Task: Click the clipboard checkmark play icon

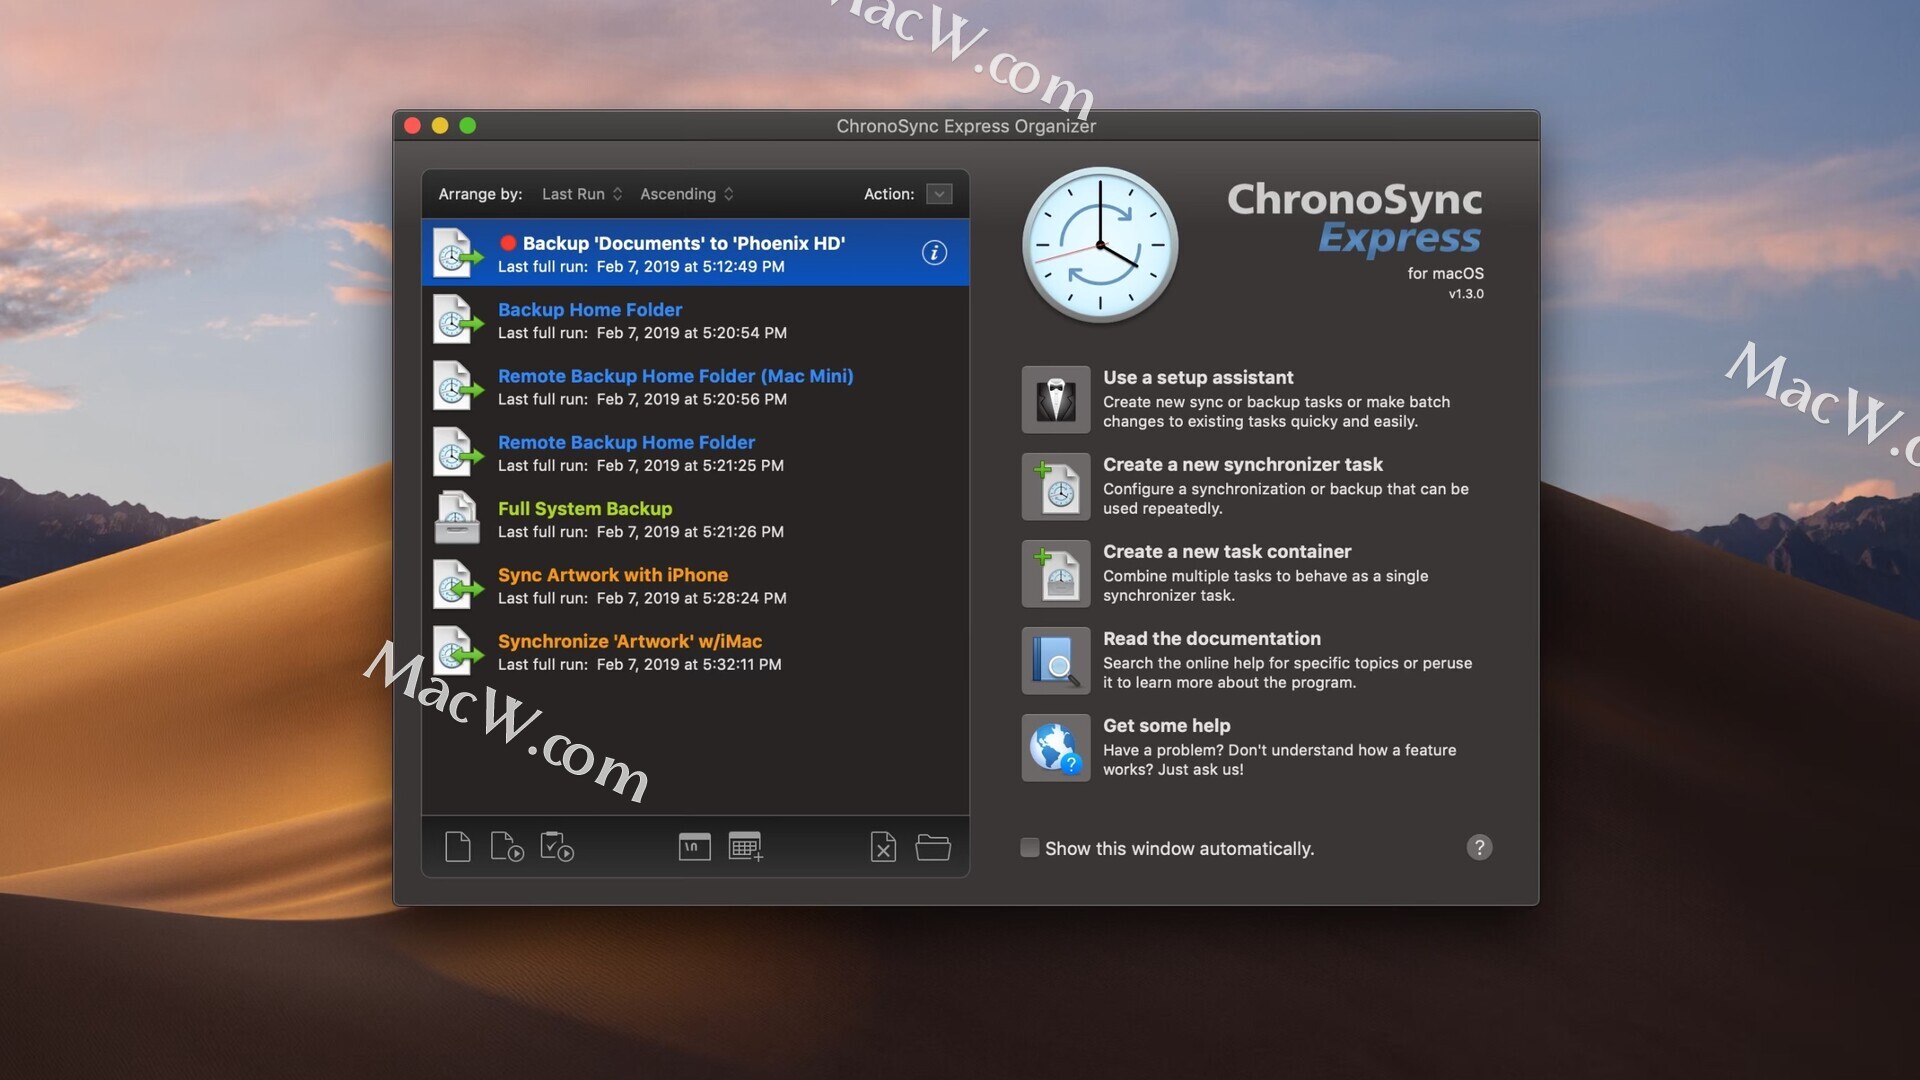Action: coord(556,847)
